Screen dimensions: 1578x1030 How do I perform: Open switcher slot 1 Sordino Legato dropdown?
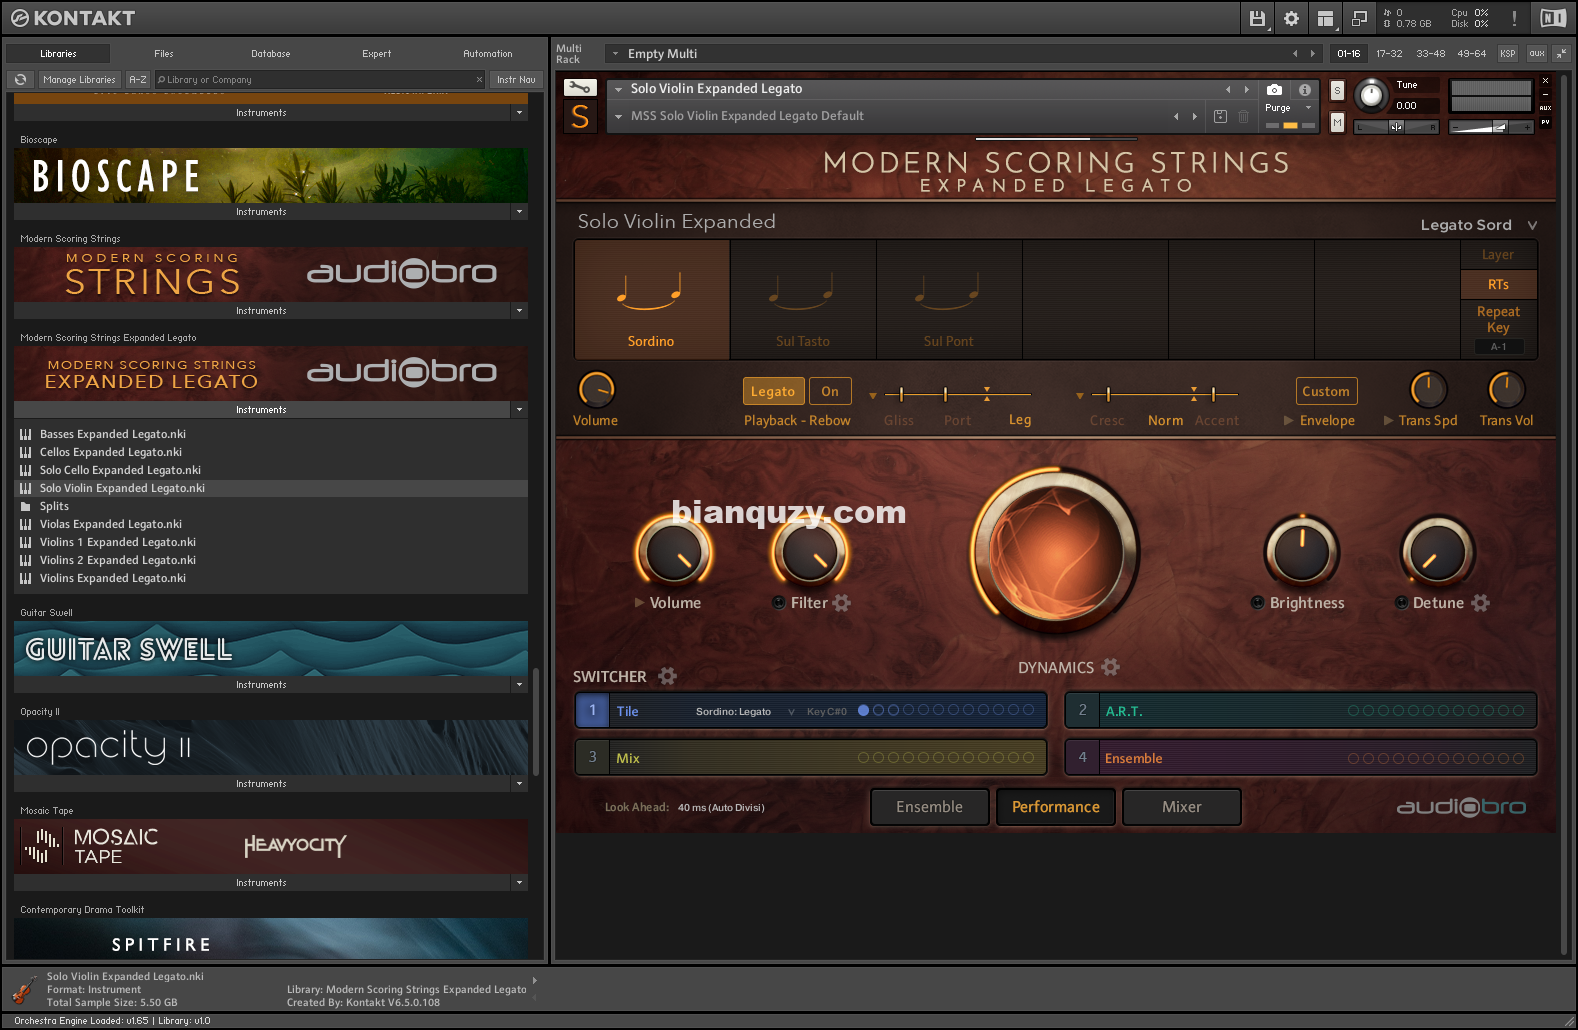click(x=745, y=711)
